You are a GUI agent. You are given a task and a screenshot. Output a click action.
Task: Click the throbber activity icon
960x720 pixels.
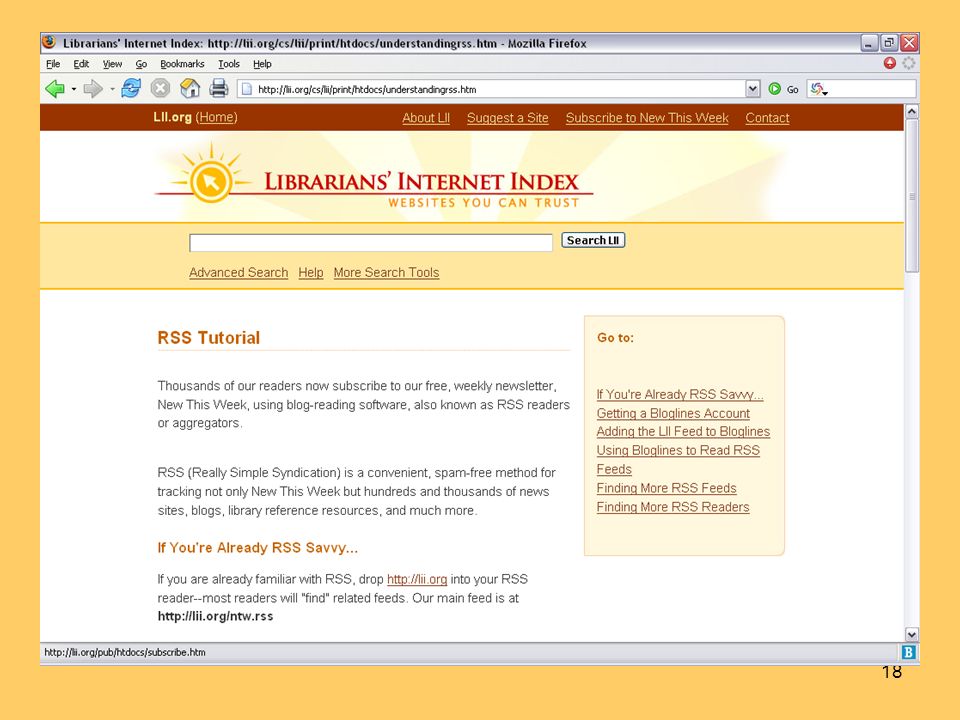point(909,63)
